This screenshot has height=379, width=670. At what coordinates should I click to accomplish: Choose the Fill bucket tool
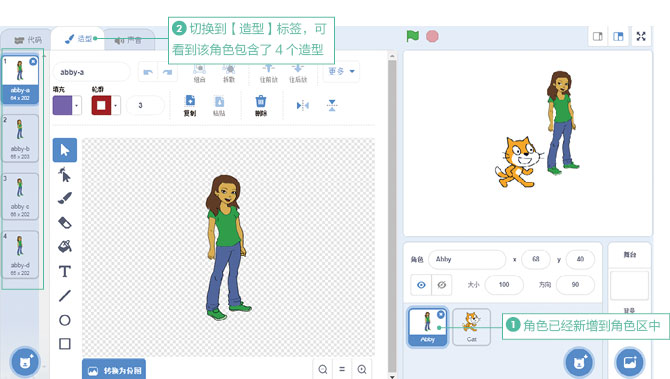pyautogui.click(x=65, y=246)
